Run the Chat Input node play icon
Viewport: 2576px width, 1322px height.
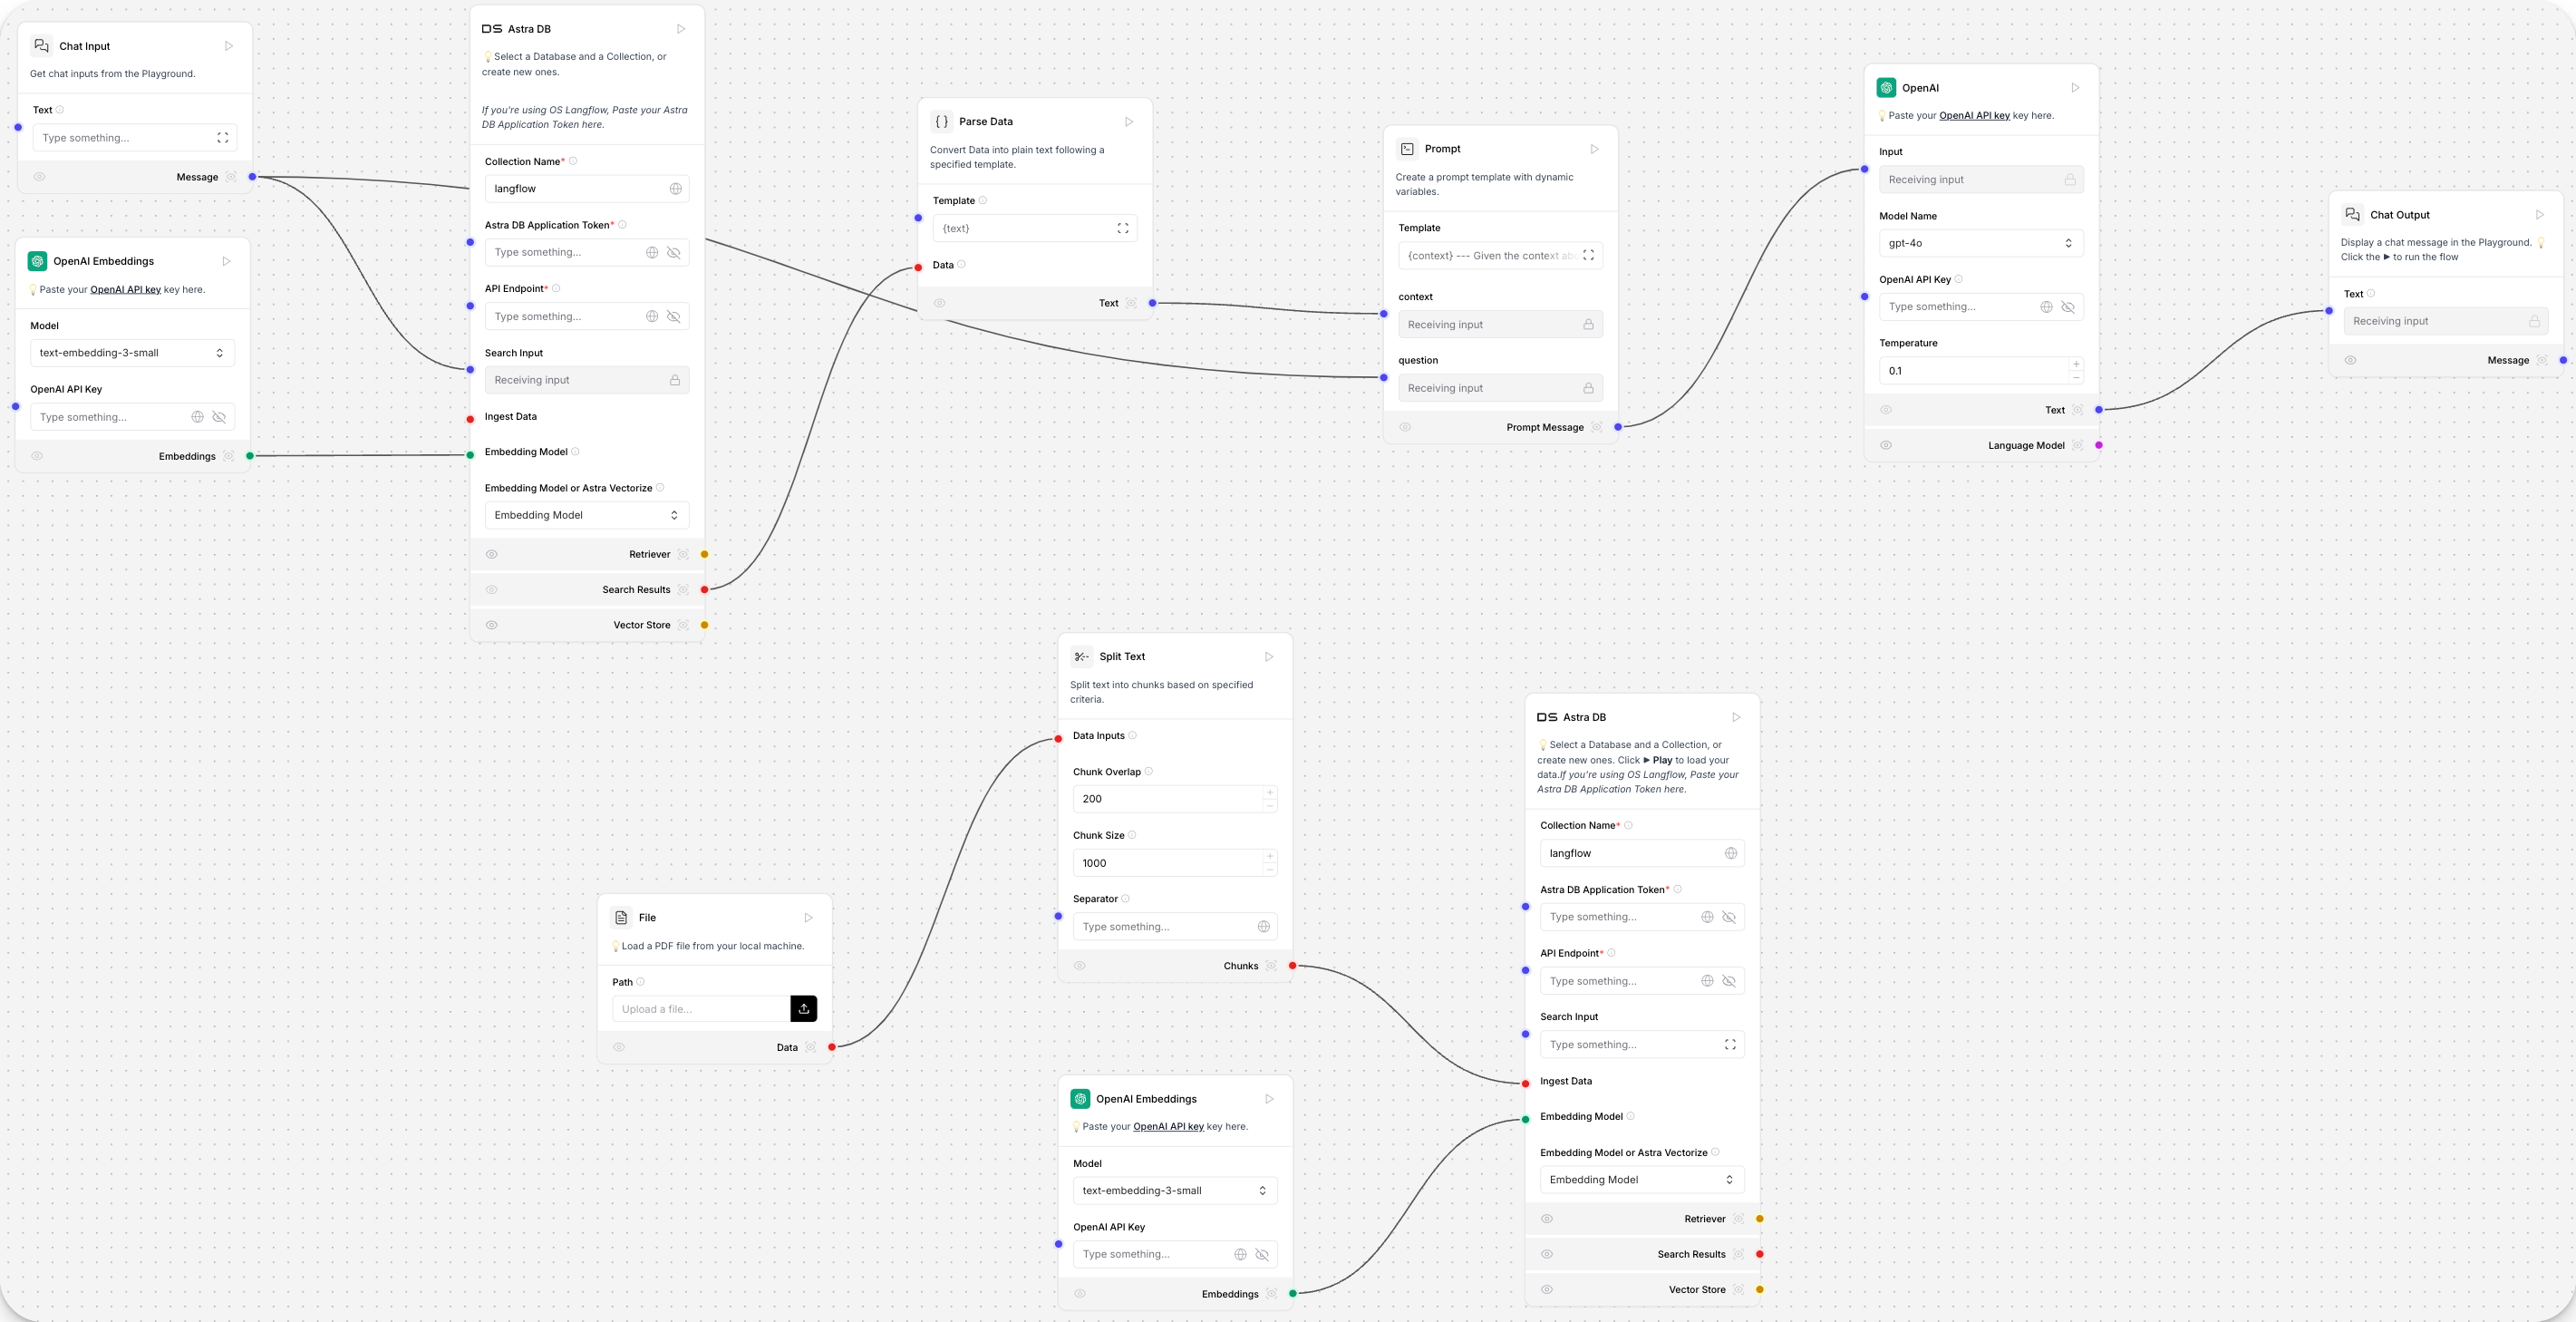coord(229,46)
